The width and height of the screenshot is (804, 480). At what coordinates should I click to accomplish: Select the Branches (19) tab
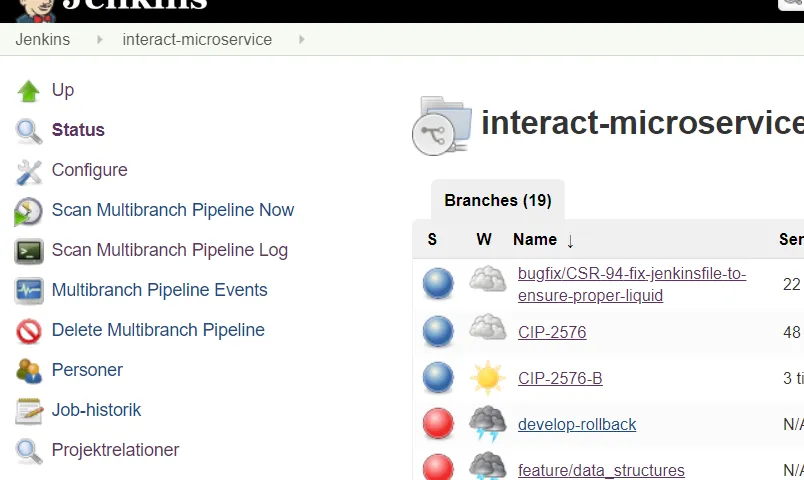click(x=498, y=200)
